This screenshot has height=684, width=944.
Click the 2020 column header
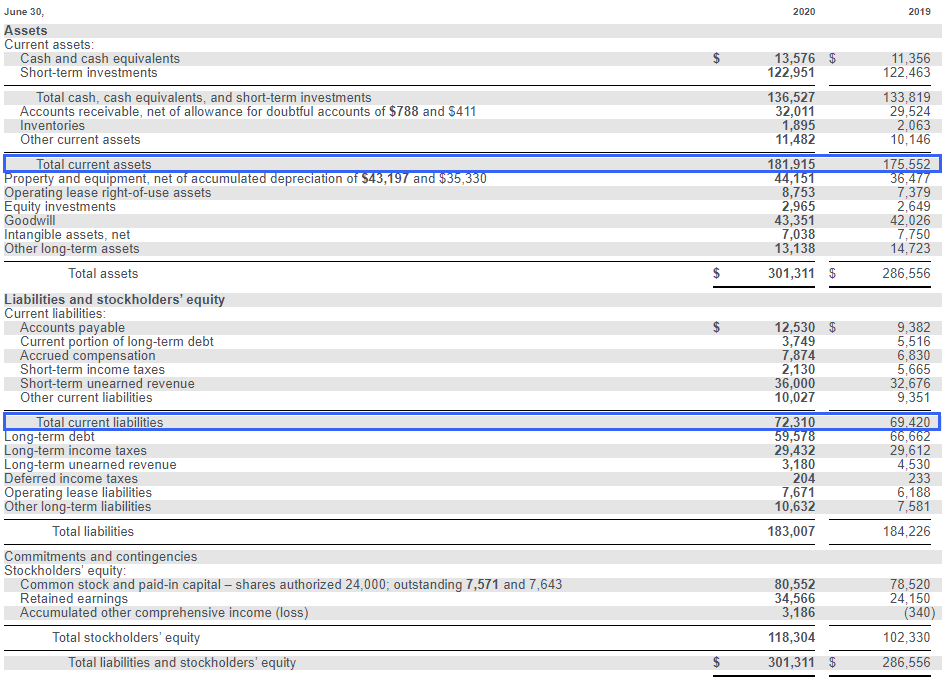(x=803, y=11)
